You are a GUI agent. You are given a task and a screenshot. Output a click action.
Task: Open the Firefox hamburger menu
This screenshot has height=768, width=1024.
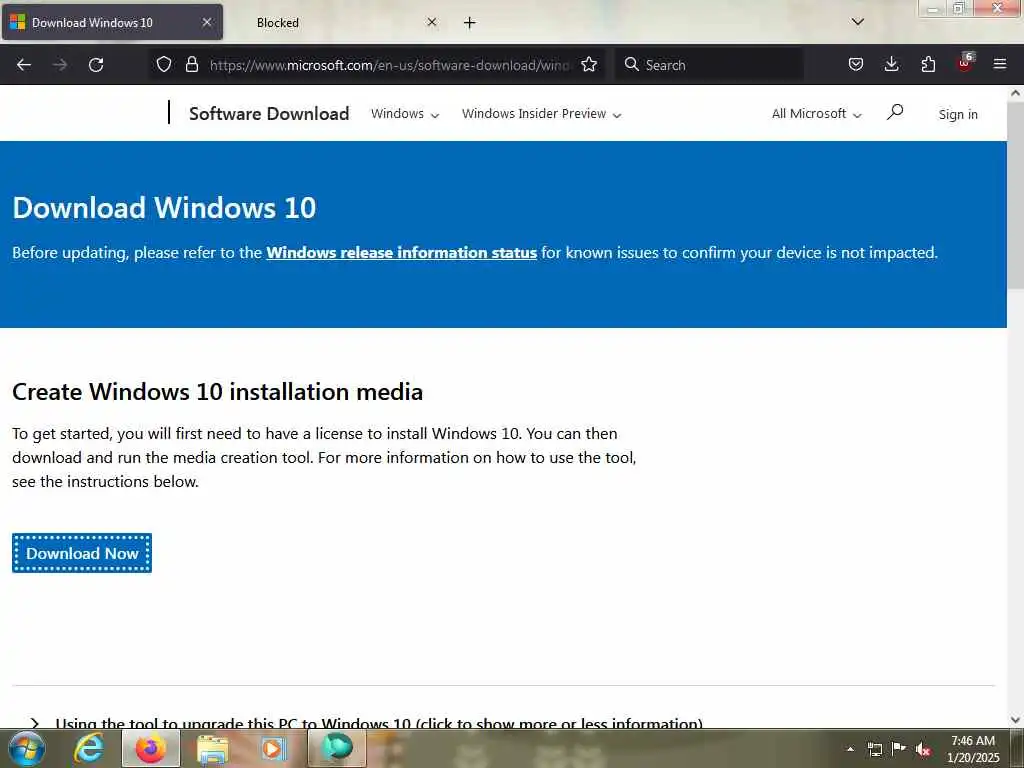tap(1000, 64)
